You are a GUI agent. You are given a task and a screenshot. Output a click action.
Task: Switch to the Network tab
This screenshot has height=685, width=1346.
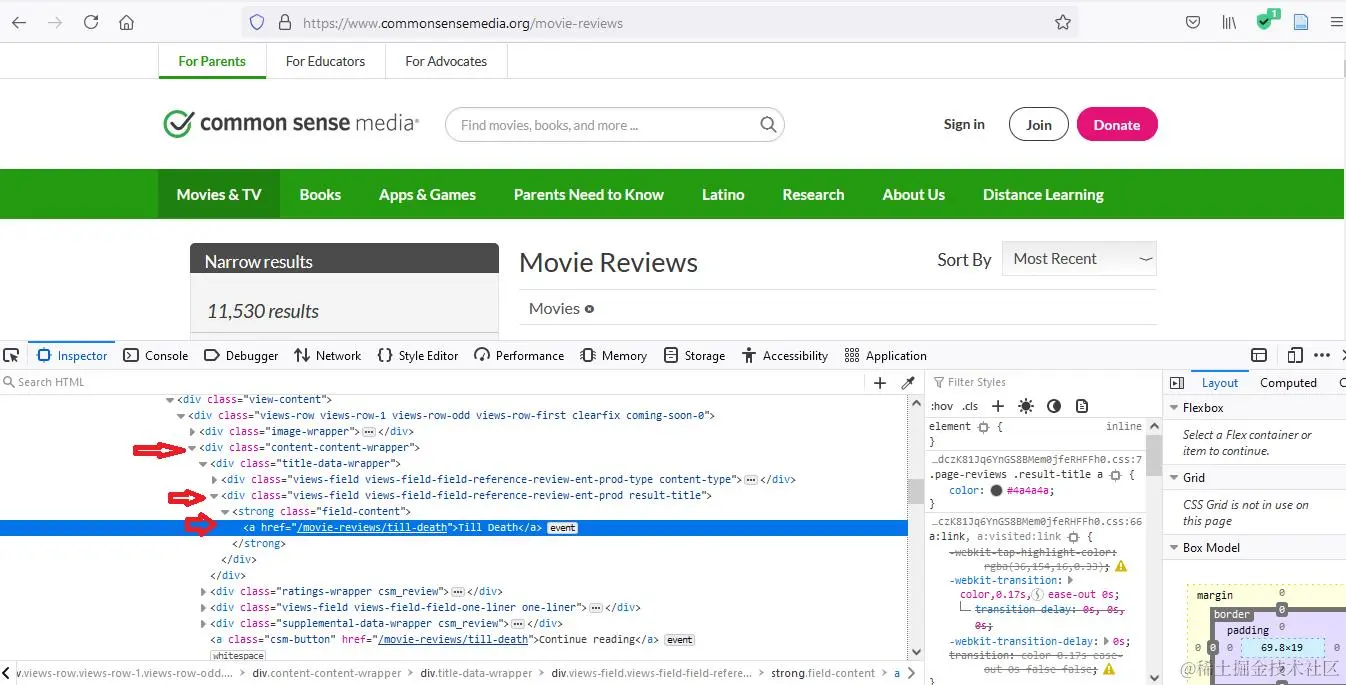click(x=328, y=355)
